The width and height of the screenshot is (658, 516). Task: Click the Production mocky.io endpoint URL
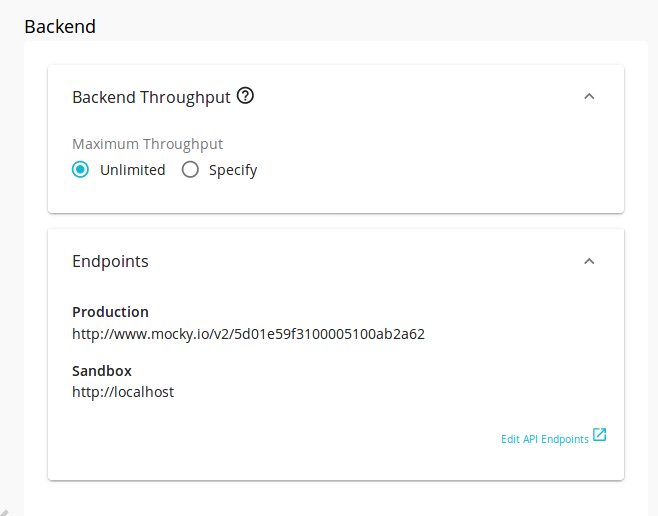point(248,334)
